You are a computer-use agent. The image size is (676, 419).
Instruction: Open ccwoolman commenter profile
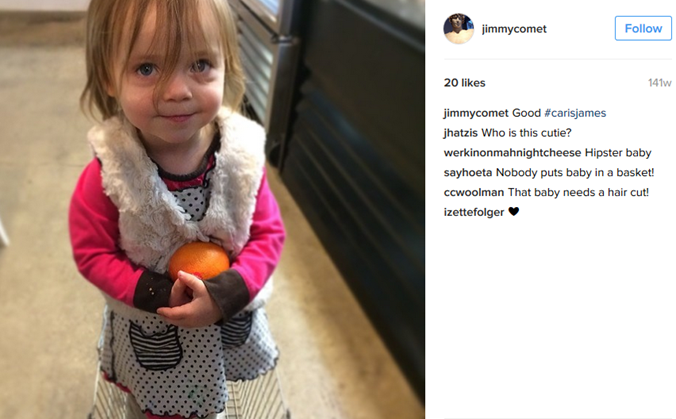click(x=474, y=192)
